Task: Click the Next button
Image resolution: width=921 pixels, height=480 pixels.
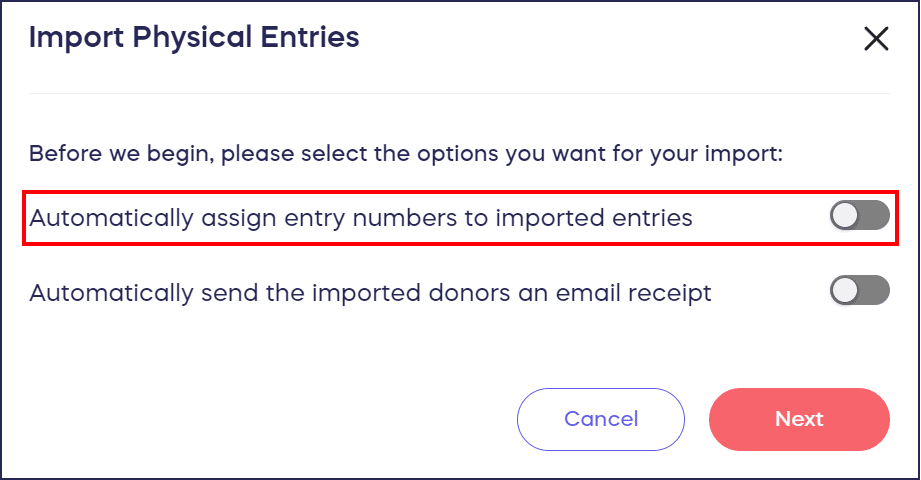Action: [799, 419]
